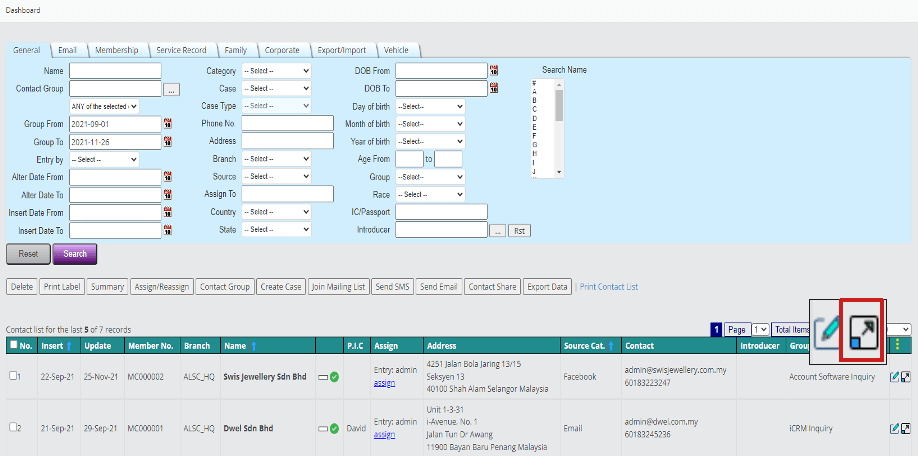Viewport: 918px width, 456px height.
Task: Tick the checkbox for row 2
Action: (13, 427)
